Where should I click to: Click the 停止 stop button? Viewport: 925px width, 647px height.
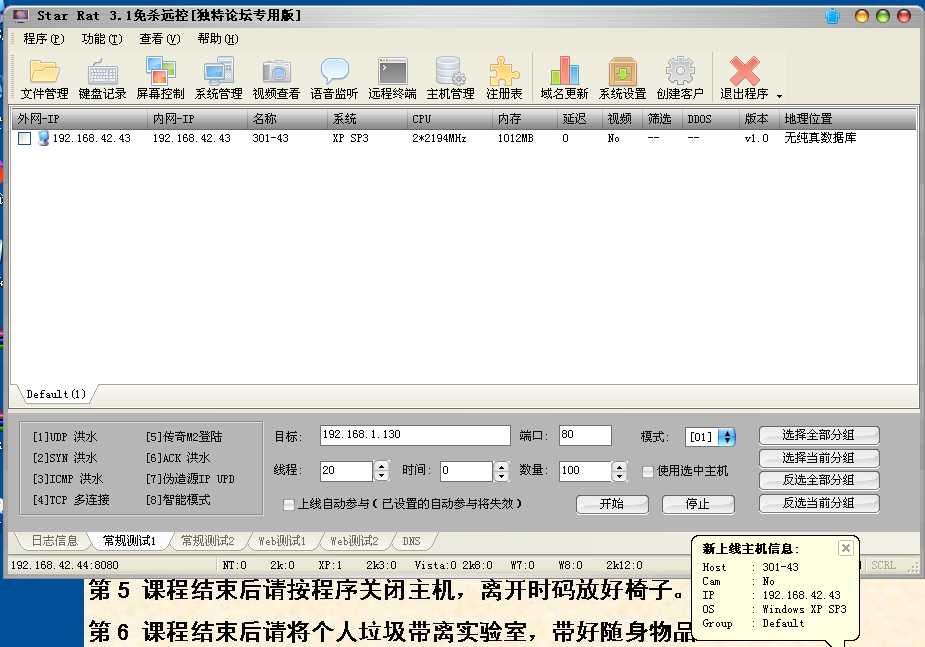pyautogui.click(x=698, y=504)
